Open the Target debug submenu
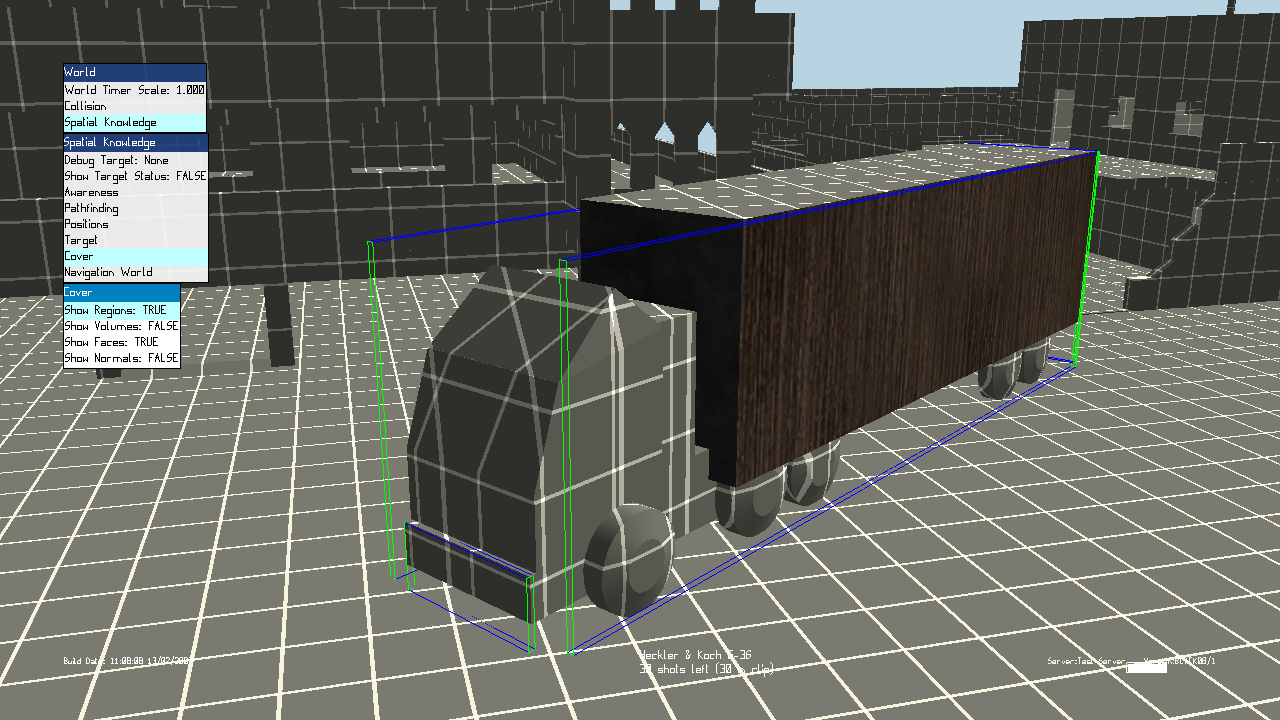 click(x=135, y=240)
